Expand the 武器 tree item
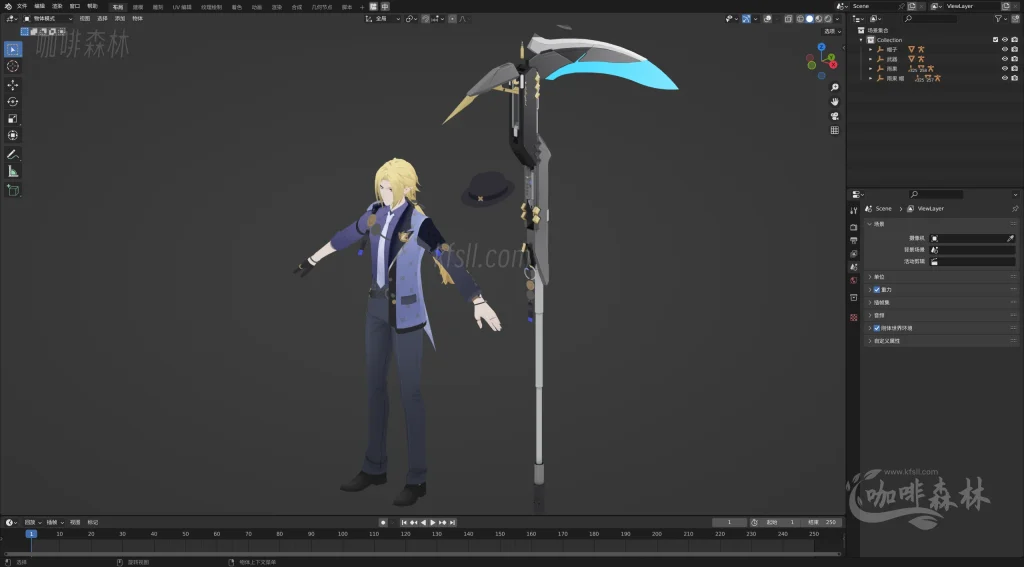 (x=871, y=59)
